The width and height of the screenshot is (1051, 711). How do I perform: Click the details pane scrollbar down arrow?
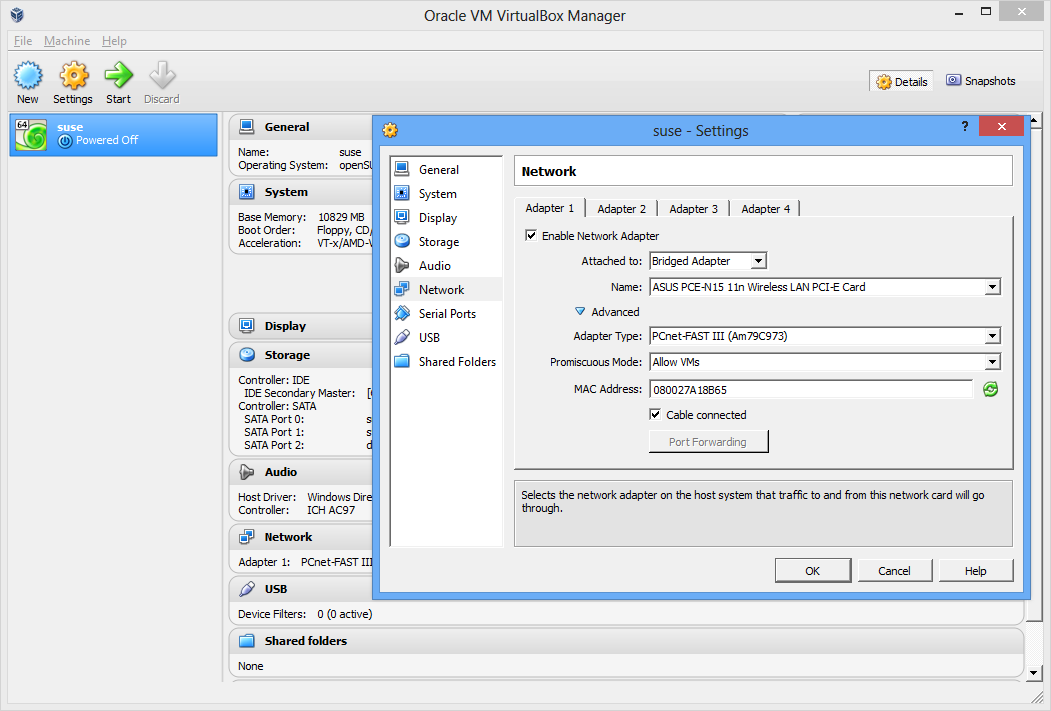click(x=1034, y=673)
